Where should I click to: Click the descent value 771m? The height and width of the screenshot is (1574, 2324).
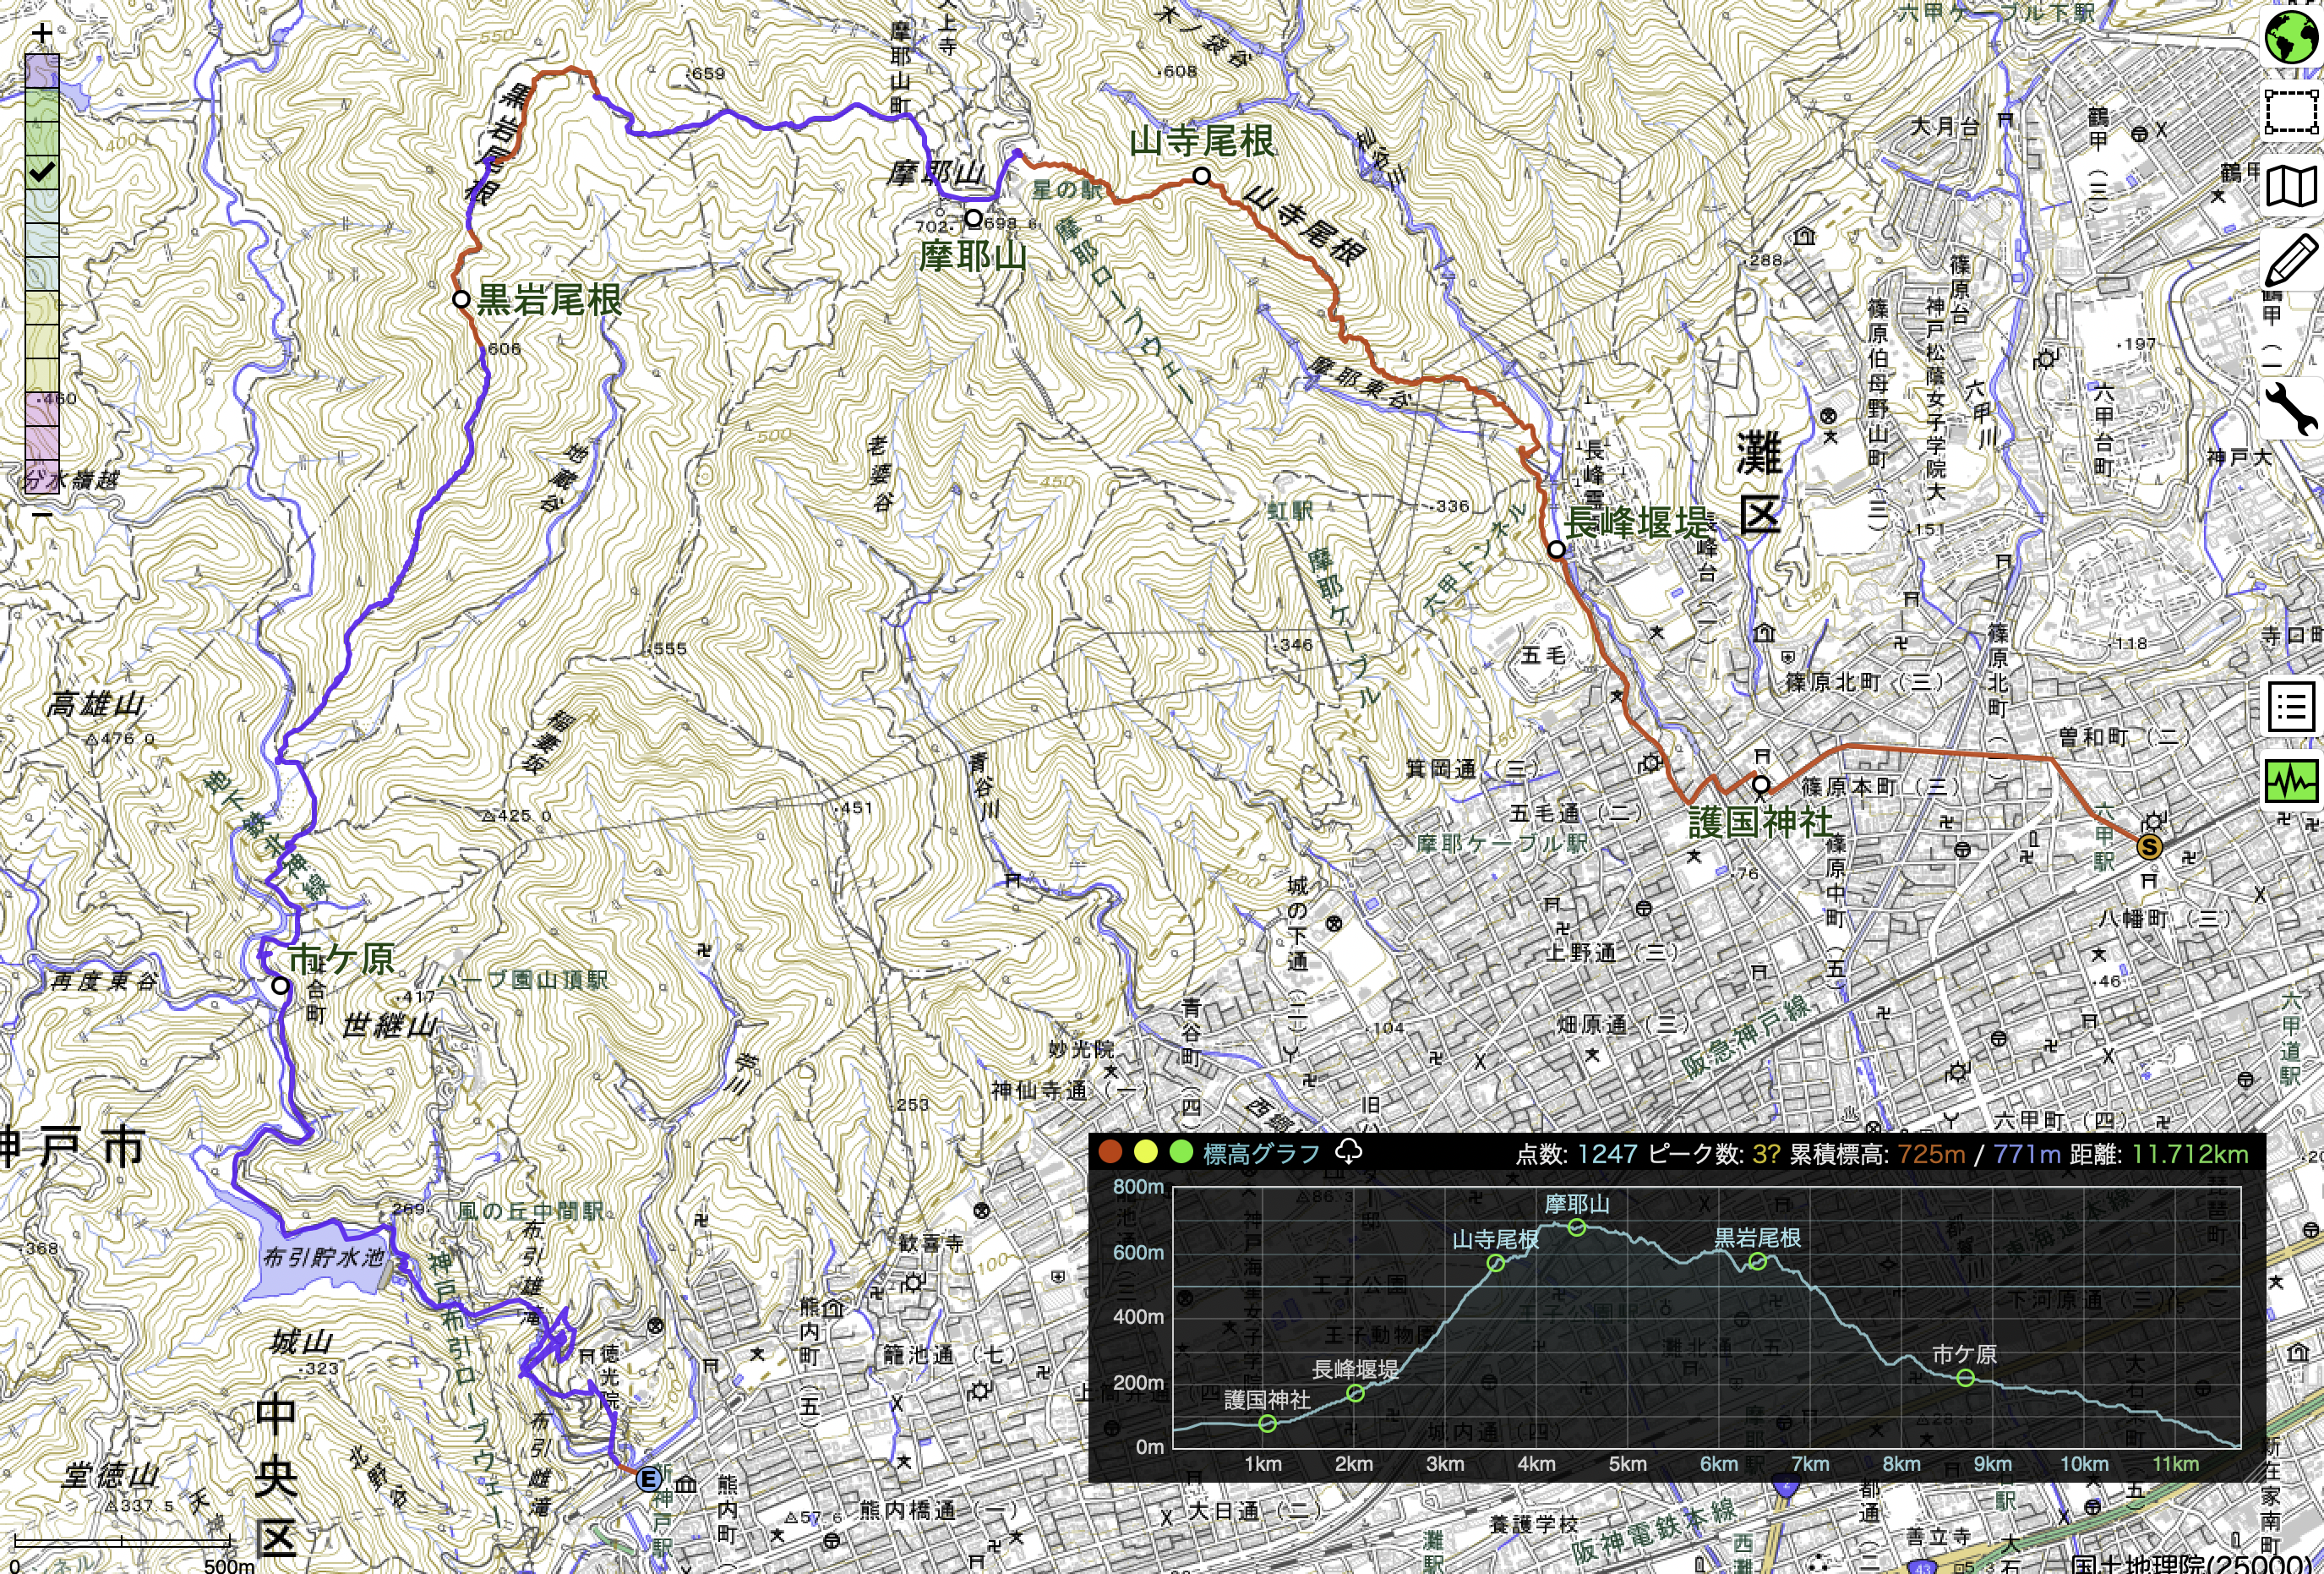pyautogui.click(x=2027, y=1154)
